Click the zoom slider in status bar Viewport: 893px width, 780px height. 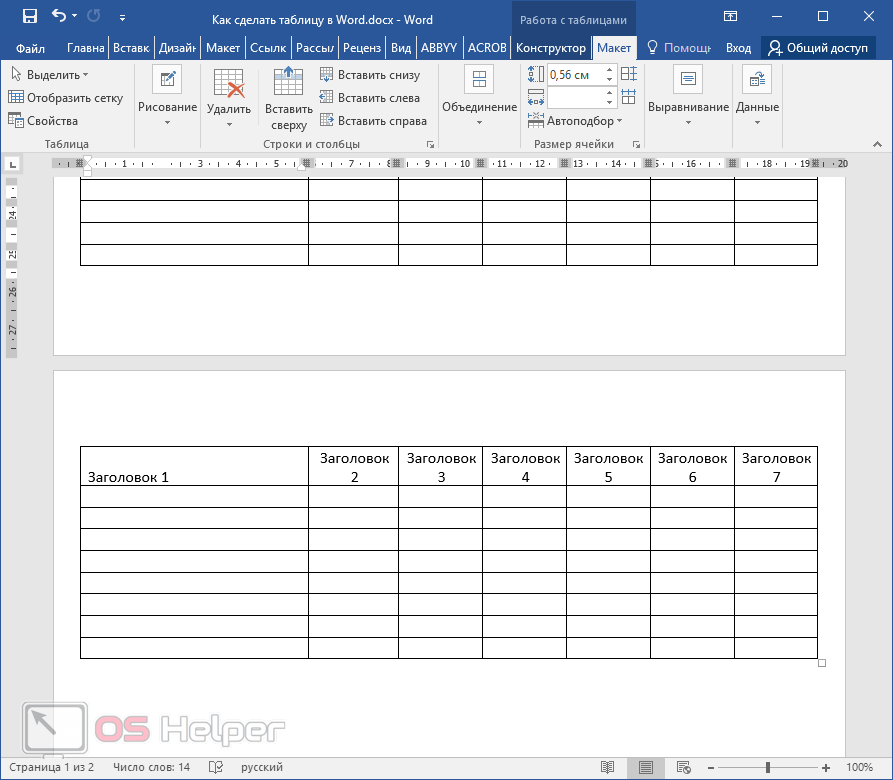coord(768,767)
